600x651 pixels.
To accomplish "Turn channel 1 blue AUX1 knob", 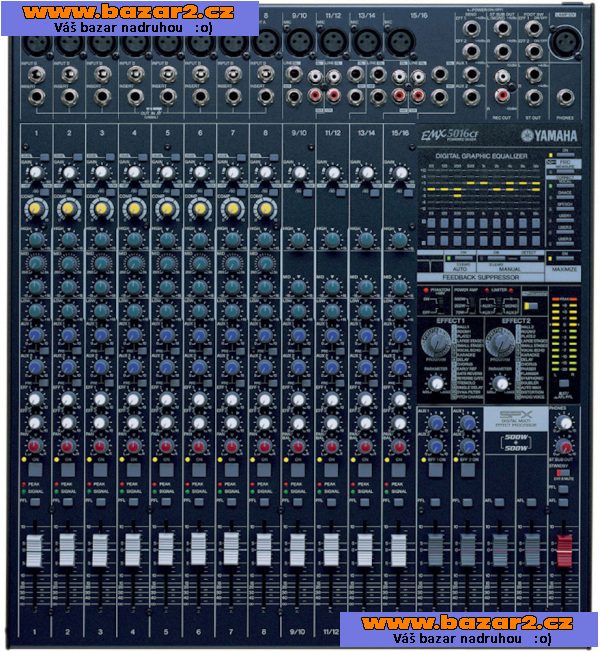I will (x=36, y=335).
